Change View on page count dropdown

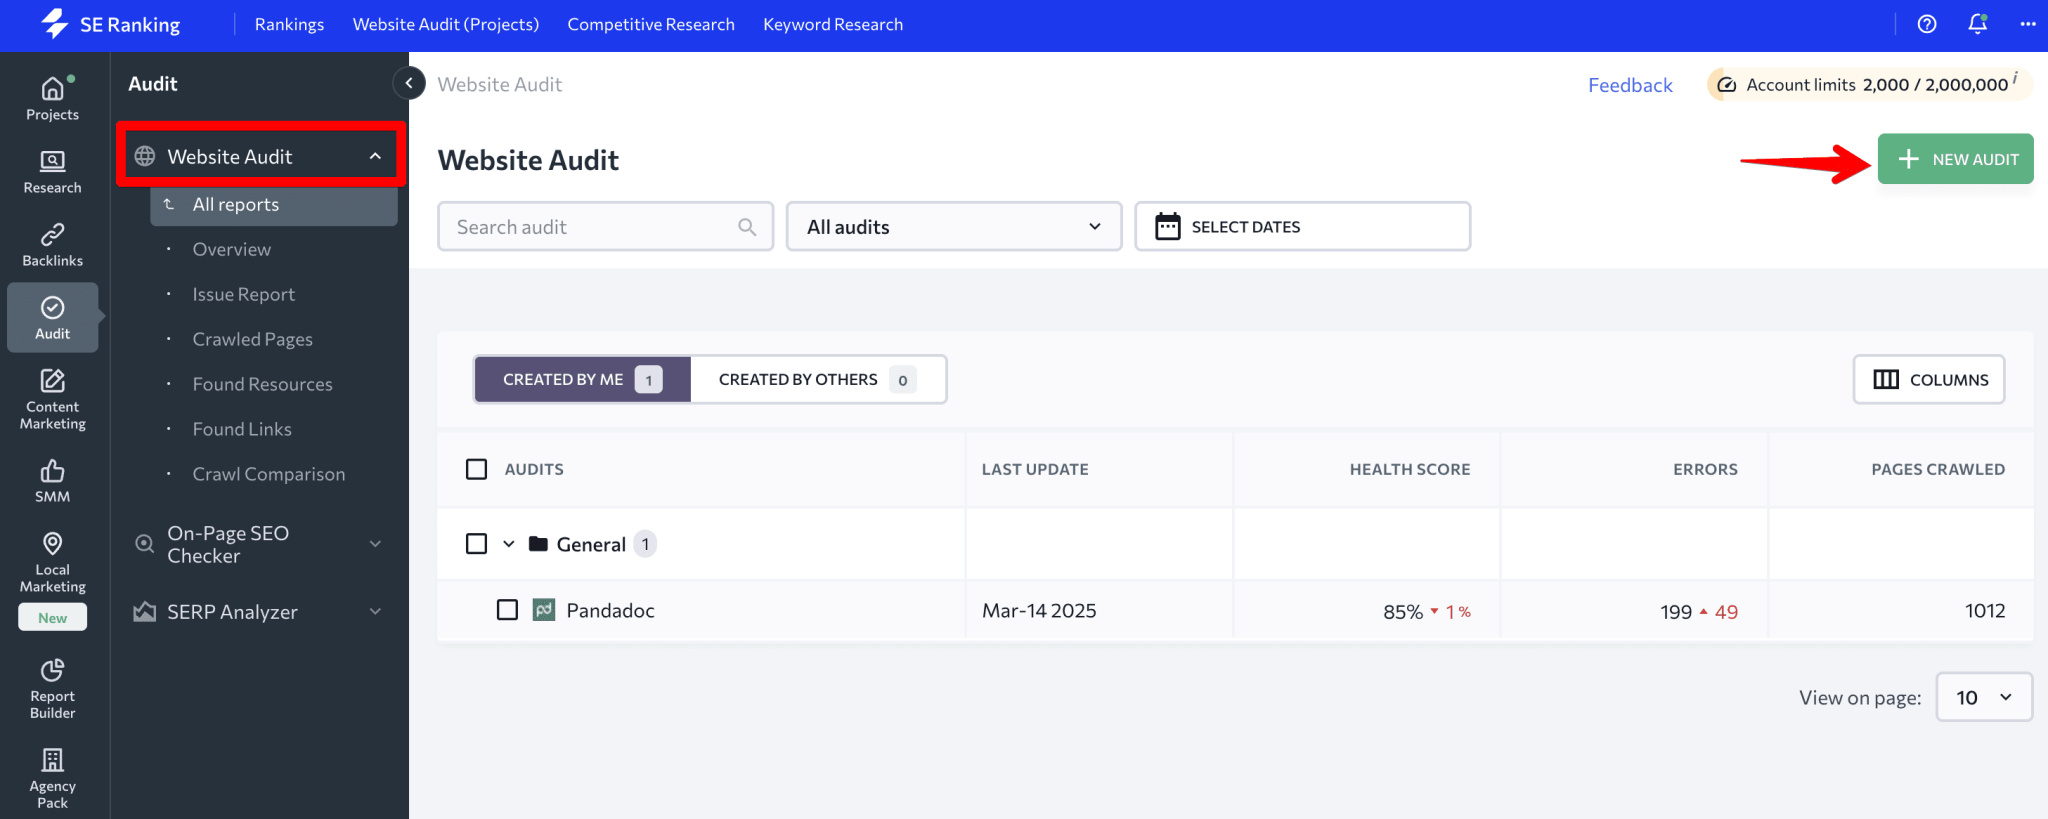pos(1983,697)
